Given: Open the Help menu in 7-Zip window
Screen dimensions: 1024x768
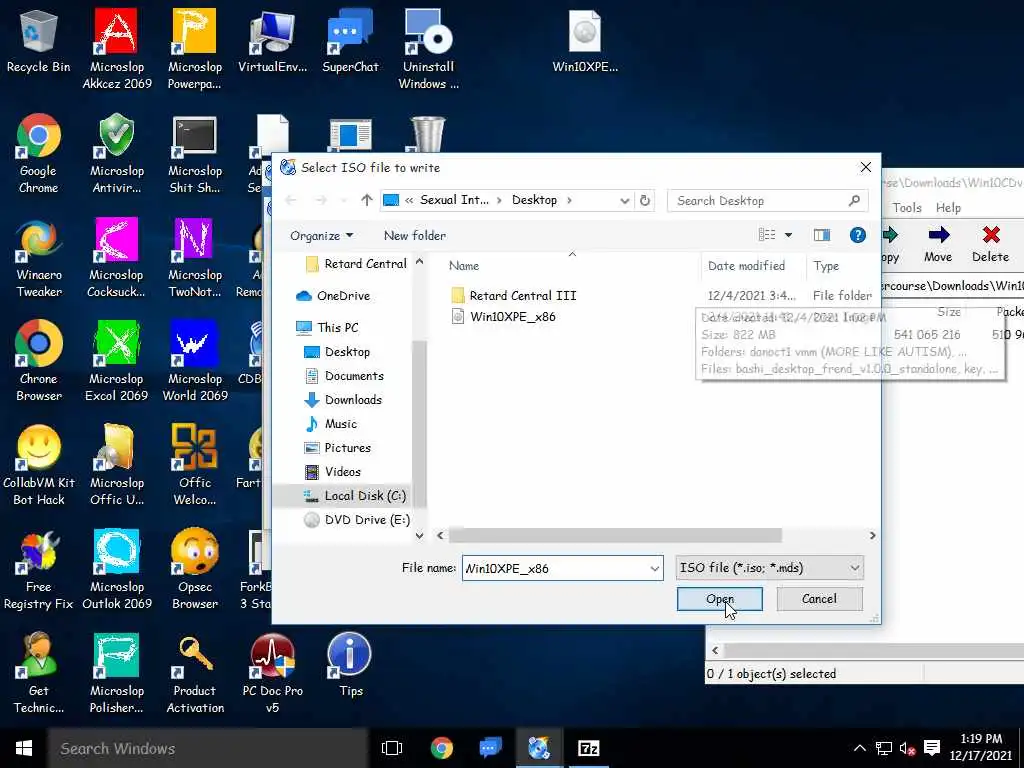Looking at the screenshot, I should tap(948, 208).
